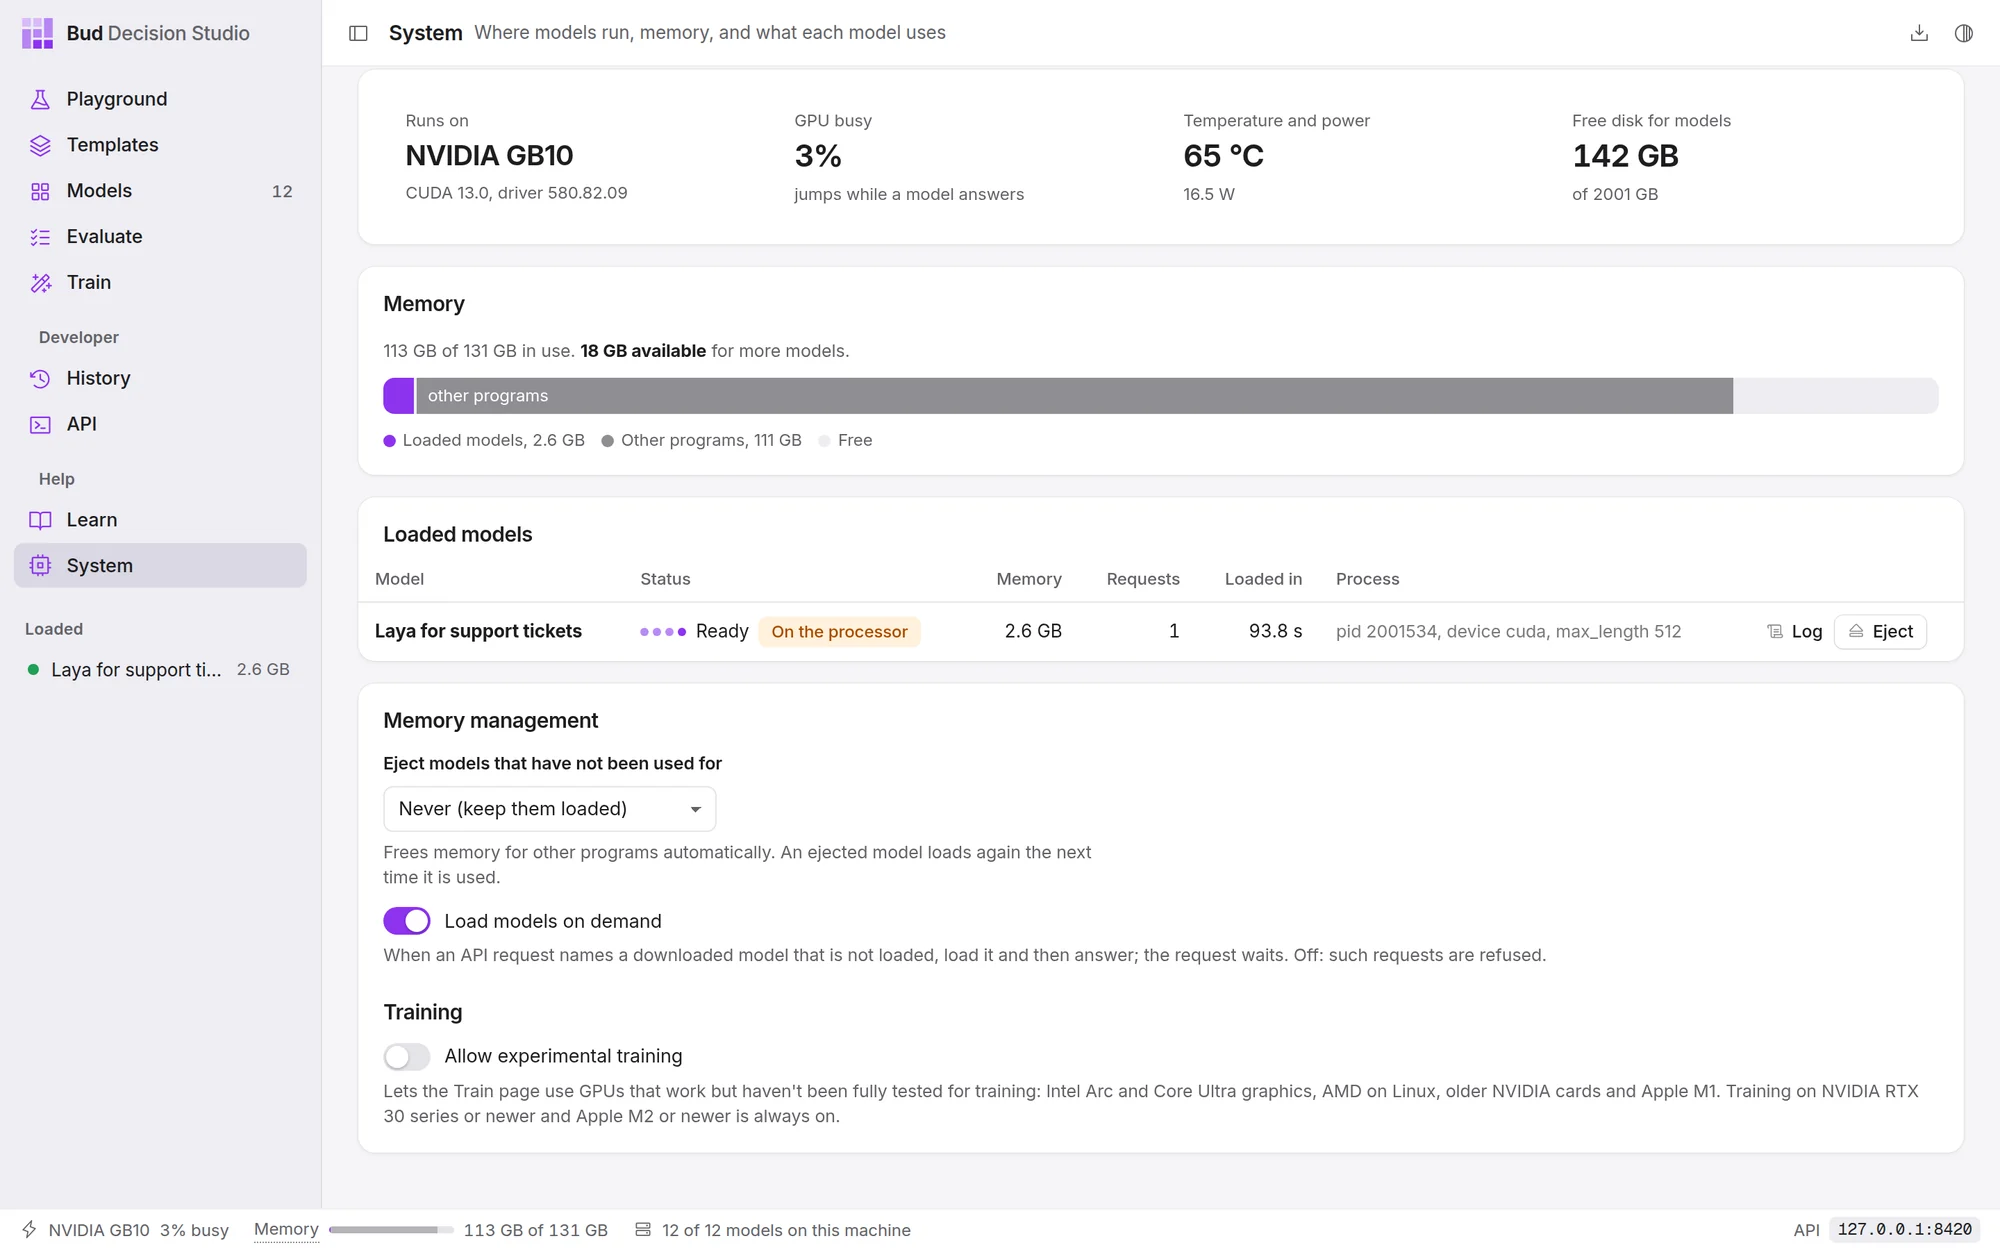The image size is (2000, 1250).
Task: Click the Train magic wand icon
Action: (x=40, y=283)
